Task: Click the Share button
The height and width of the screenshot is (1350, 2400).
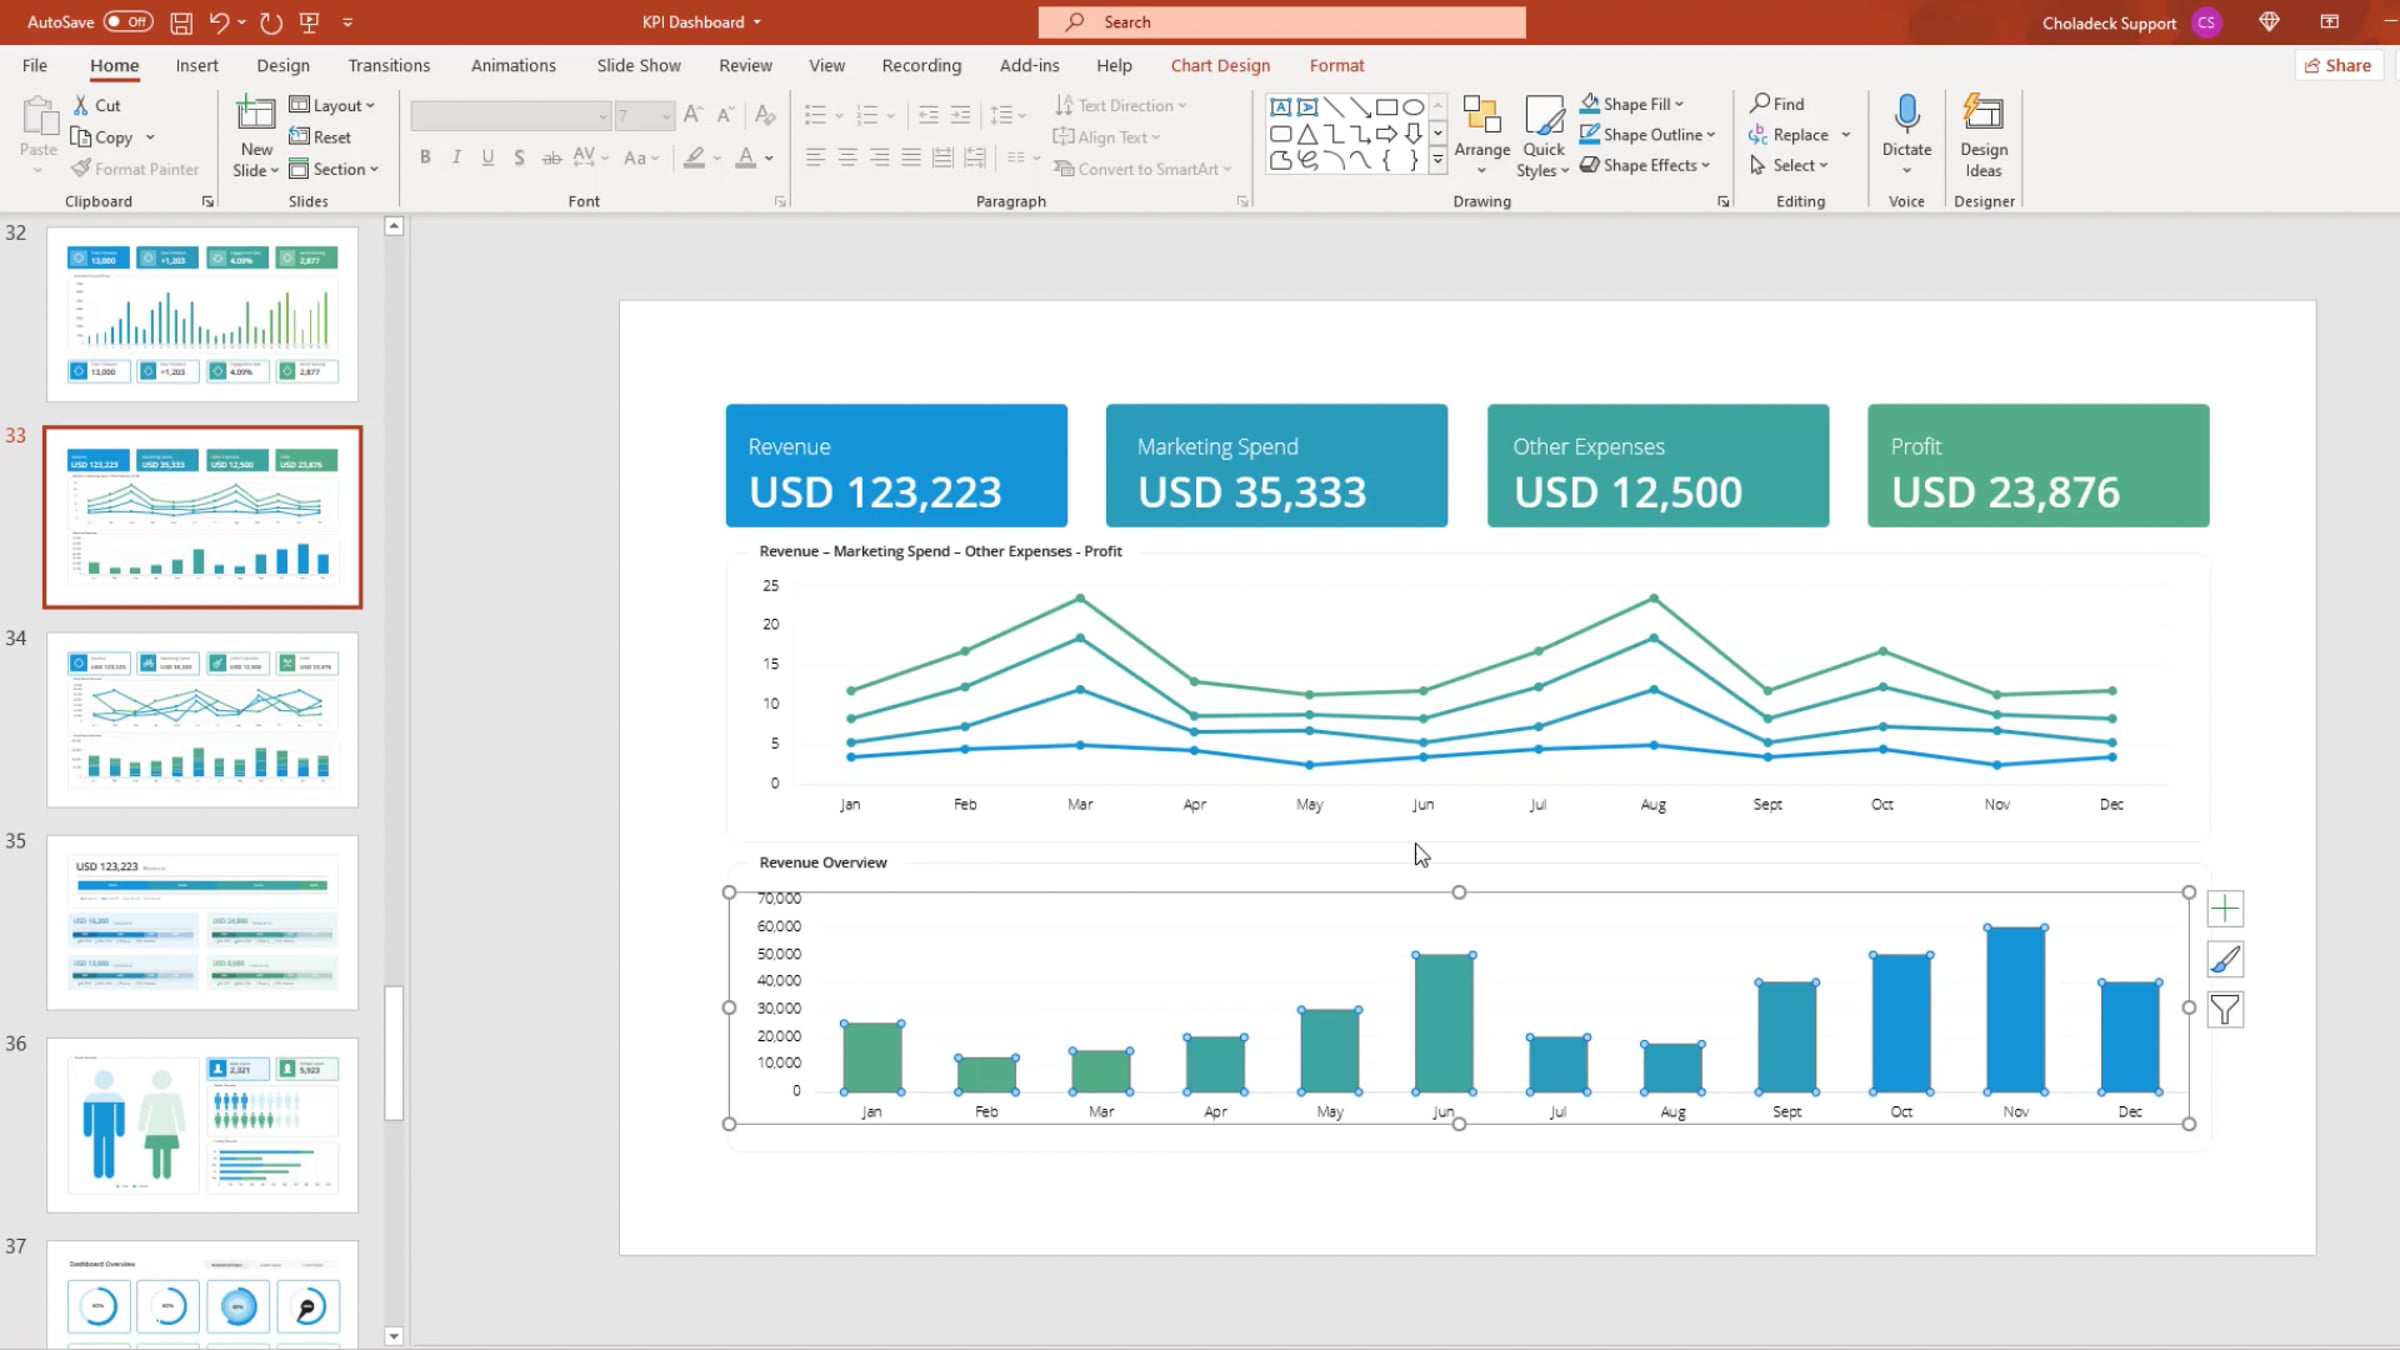Action: pyautogui.click(x=2338, y=65)
